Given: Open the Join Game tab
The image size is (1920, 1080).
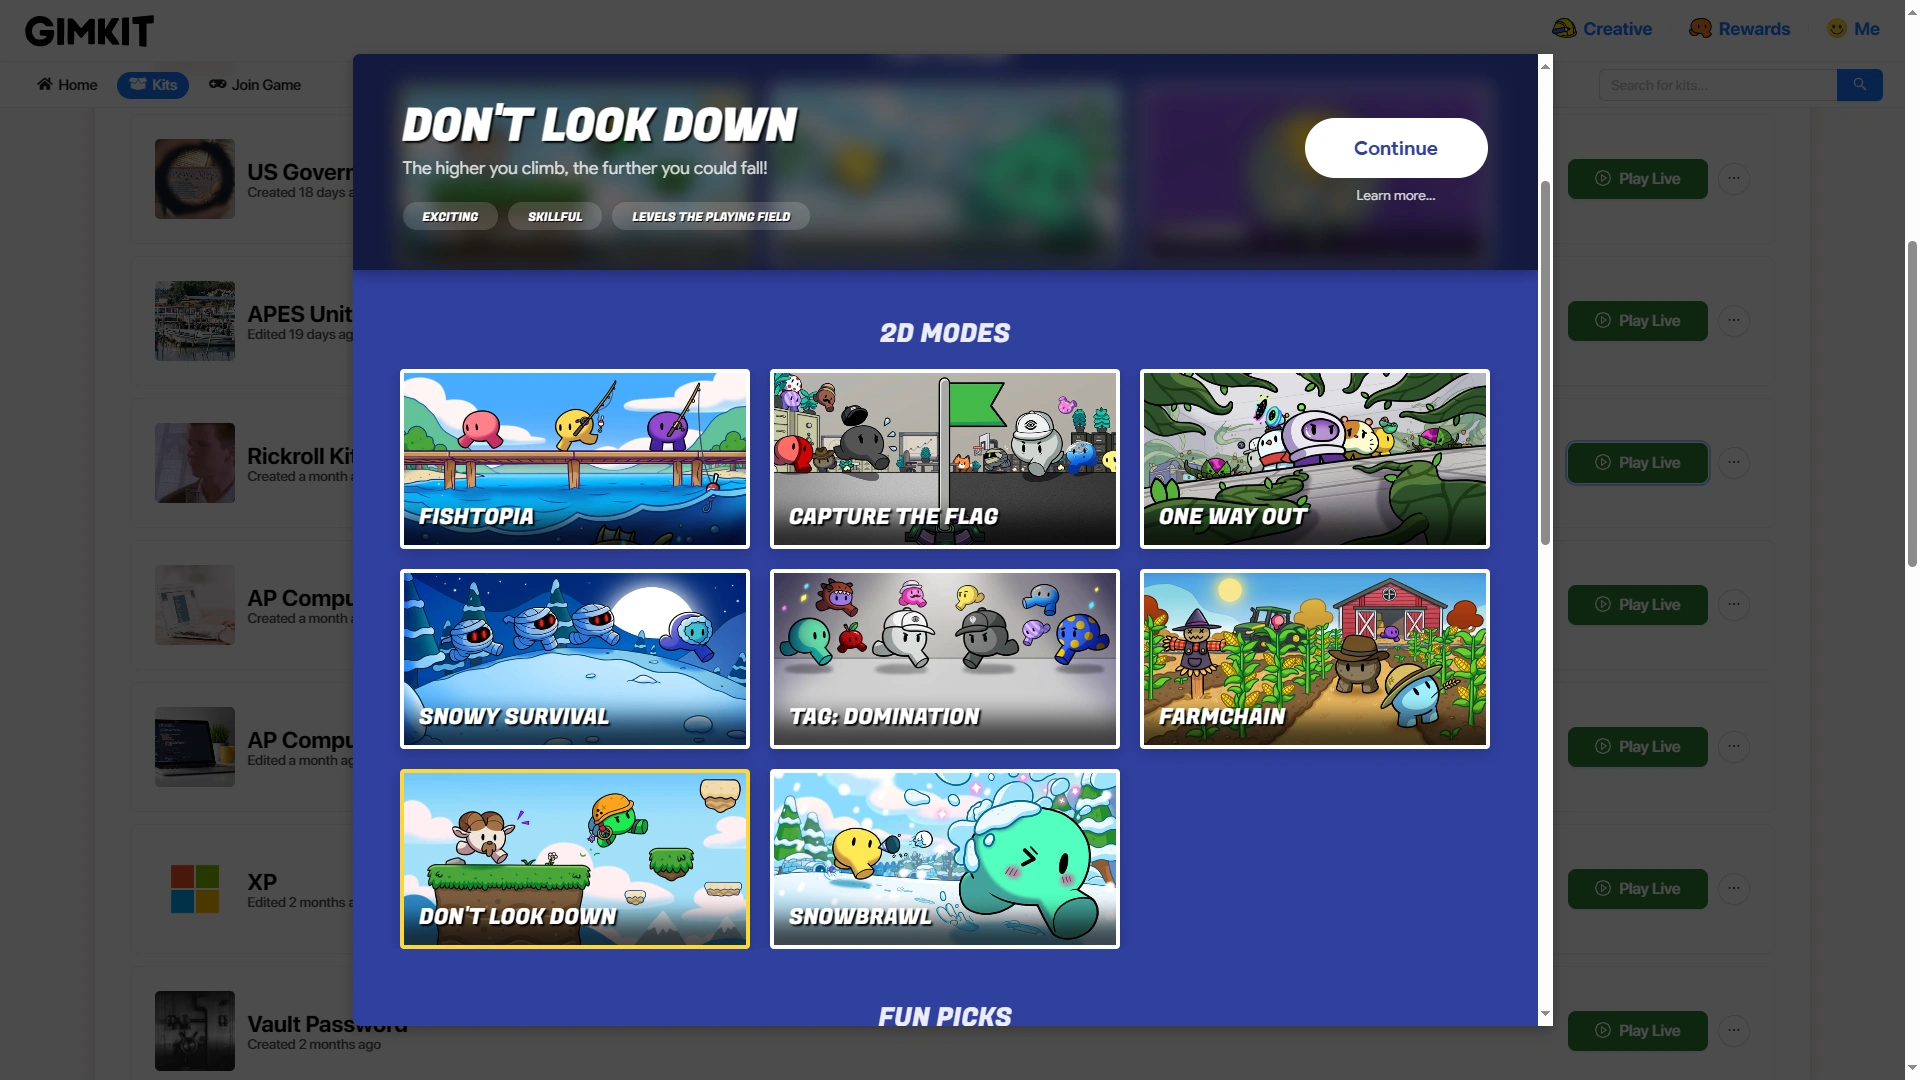Looking at the screenshot, I should (255, 85).
